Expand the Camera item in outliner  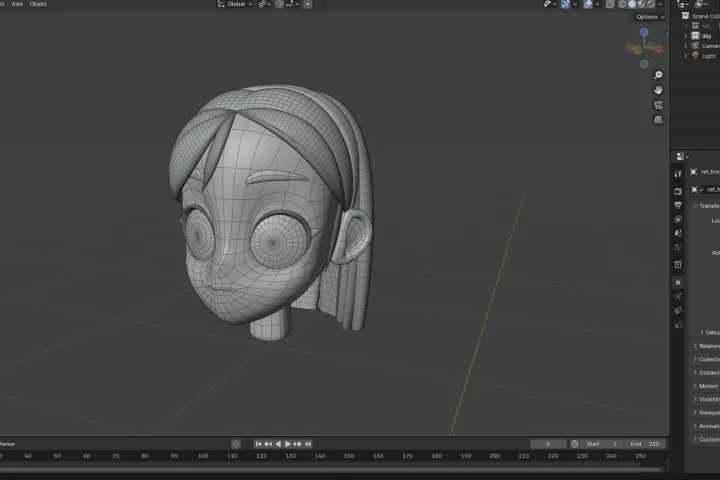click(686, 46)
